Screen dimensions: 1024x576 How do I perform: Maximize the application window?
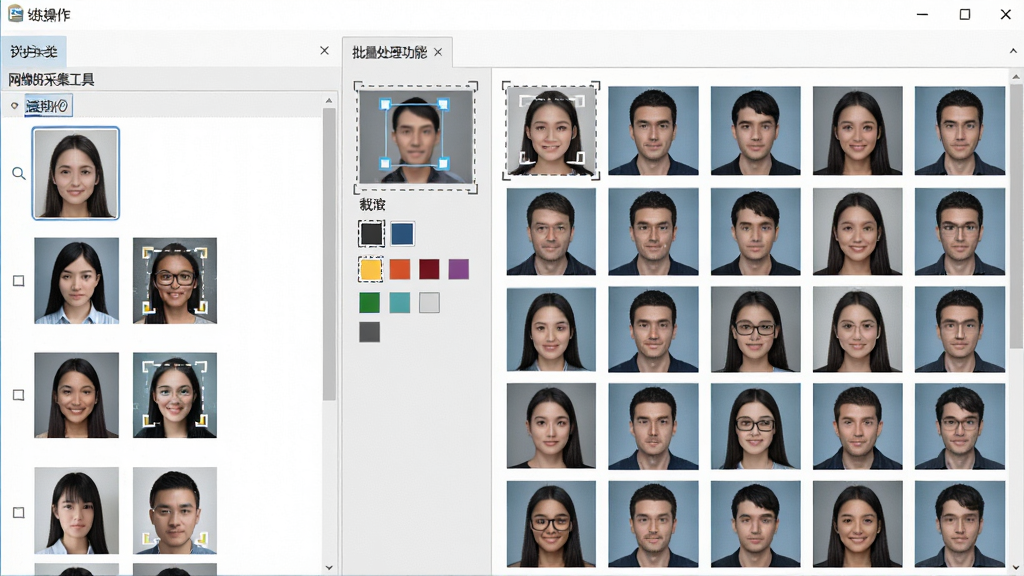click(965, 14)
